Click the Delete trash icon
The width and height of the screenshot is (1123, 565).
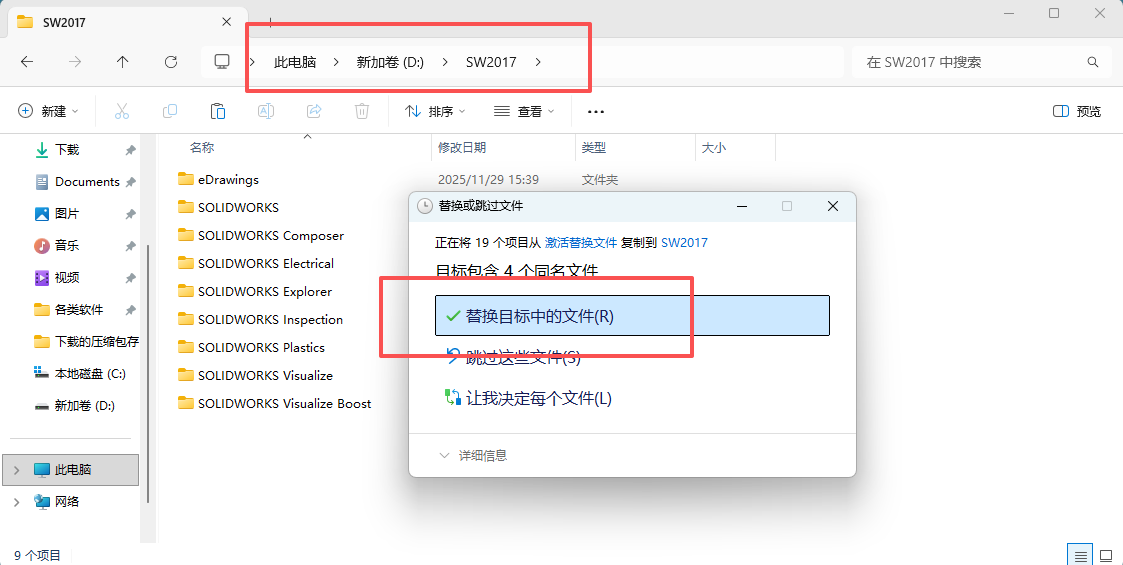(362, 111)
